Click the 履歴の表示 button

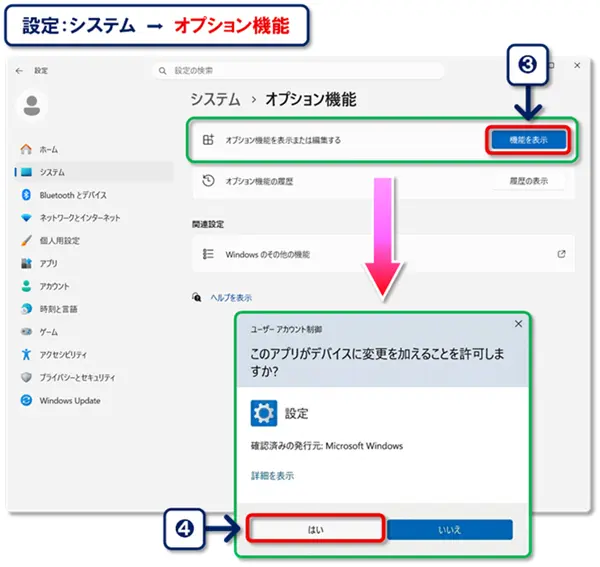[528, 181]
